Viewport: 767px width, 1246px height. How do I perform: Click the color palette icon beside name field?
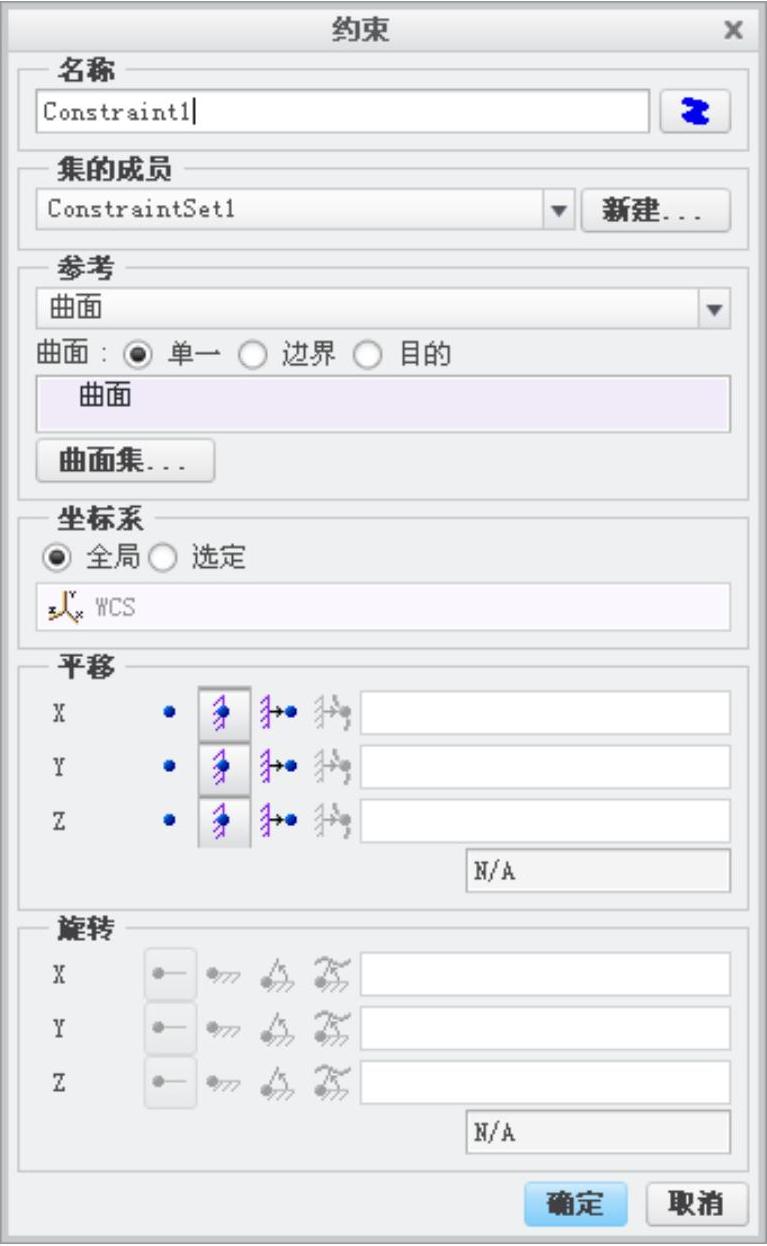click(x=695, y=112)
